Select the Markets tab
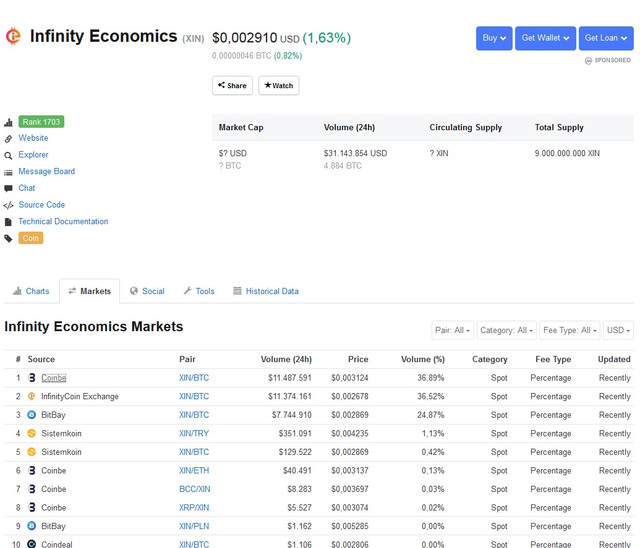The height and width of the screenshot is (548, 640). click(90, 291)
